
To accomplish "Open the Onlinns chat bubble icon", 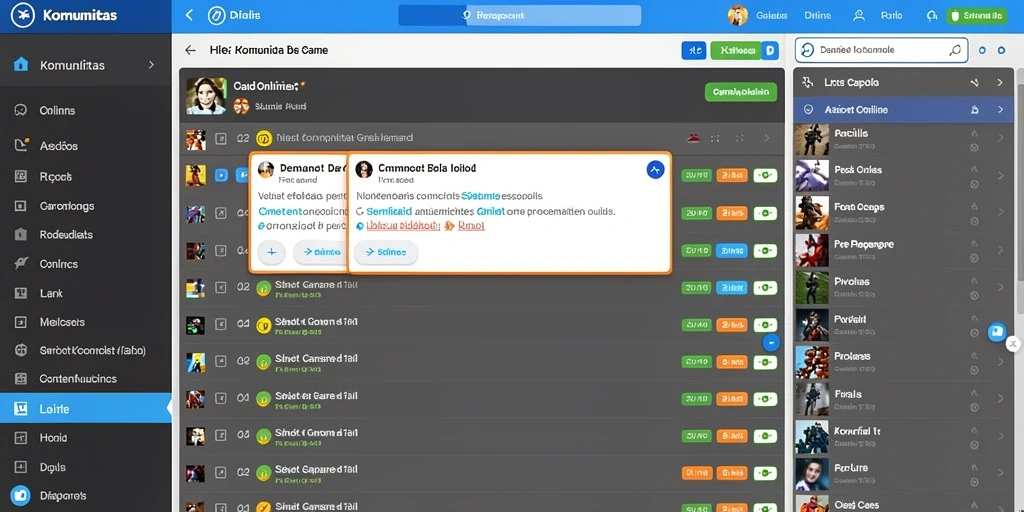I will (20, 110).
